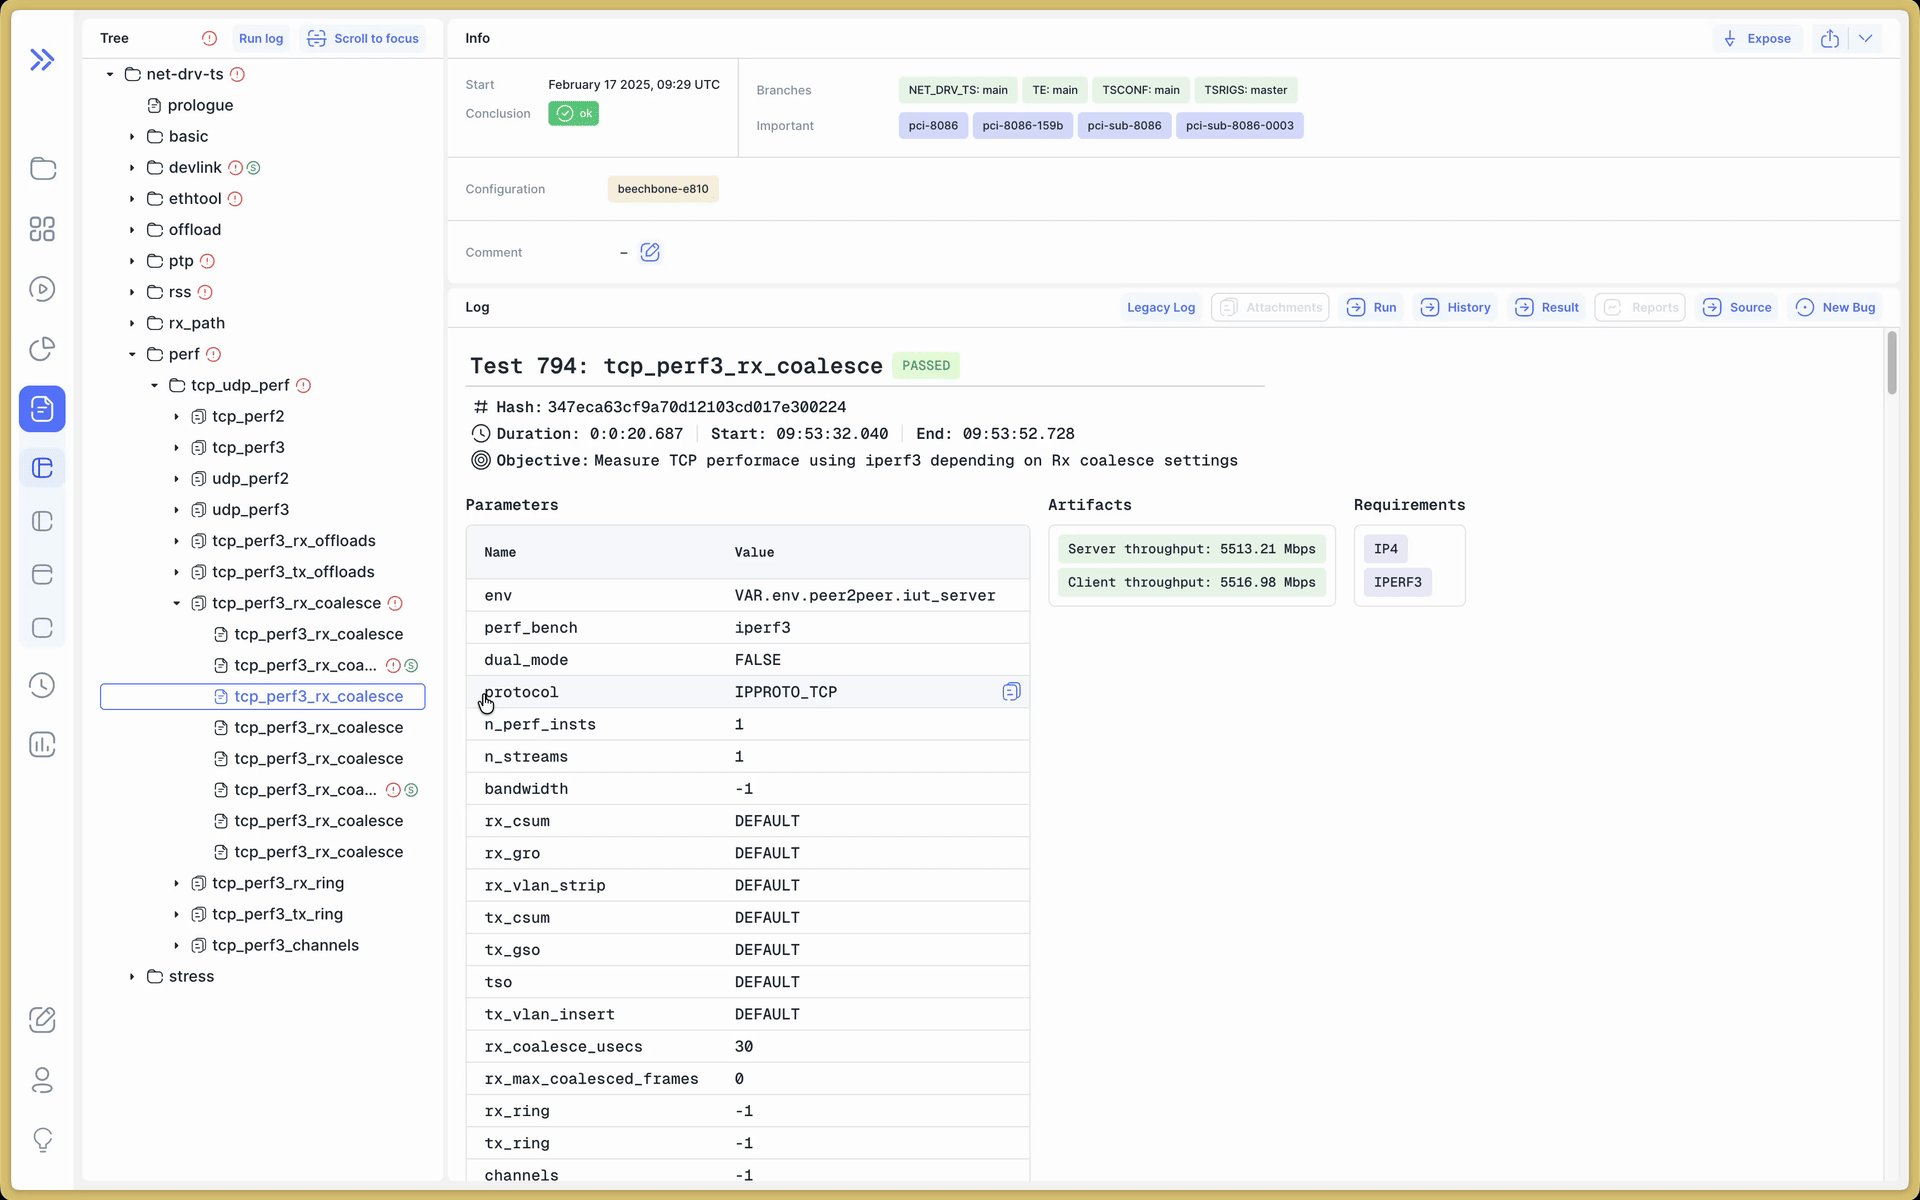Click the Run log button
The width and height of the screenshot is (1920, 1200).
261,38
